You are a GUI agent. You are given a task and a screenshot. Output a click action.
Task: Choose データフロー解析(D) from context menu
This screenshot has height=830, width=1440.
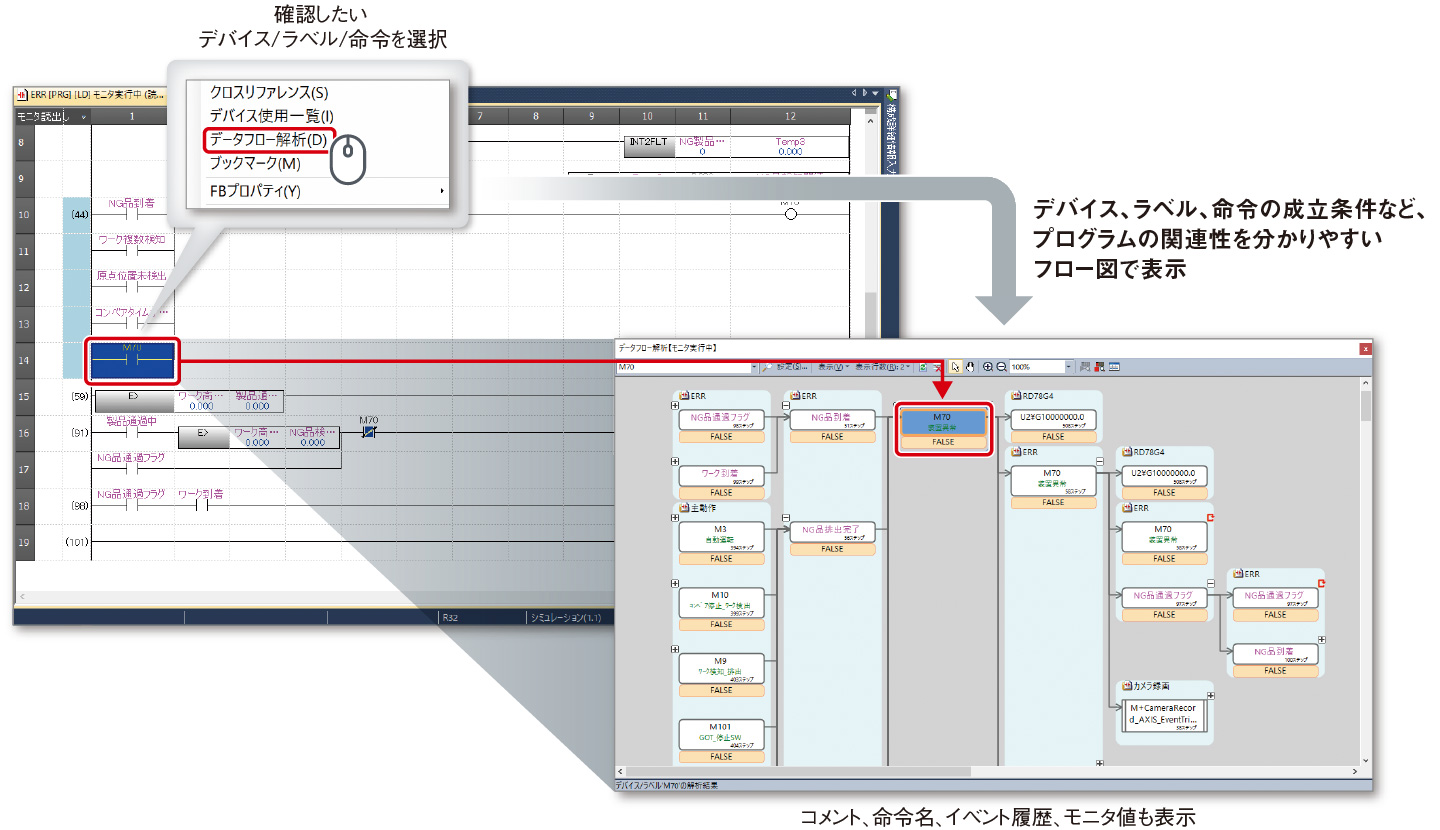click(x=267, y=140)
